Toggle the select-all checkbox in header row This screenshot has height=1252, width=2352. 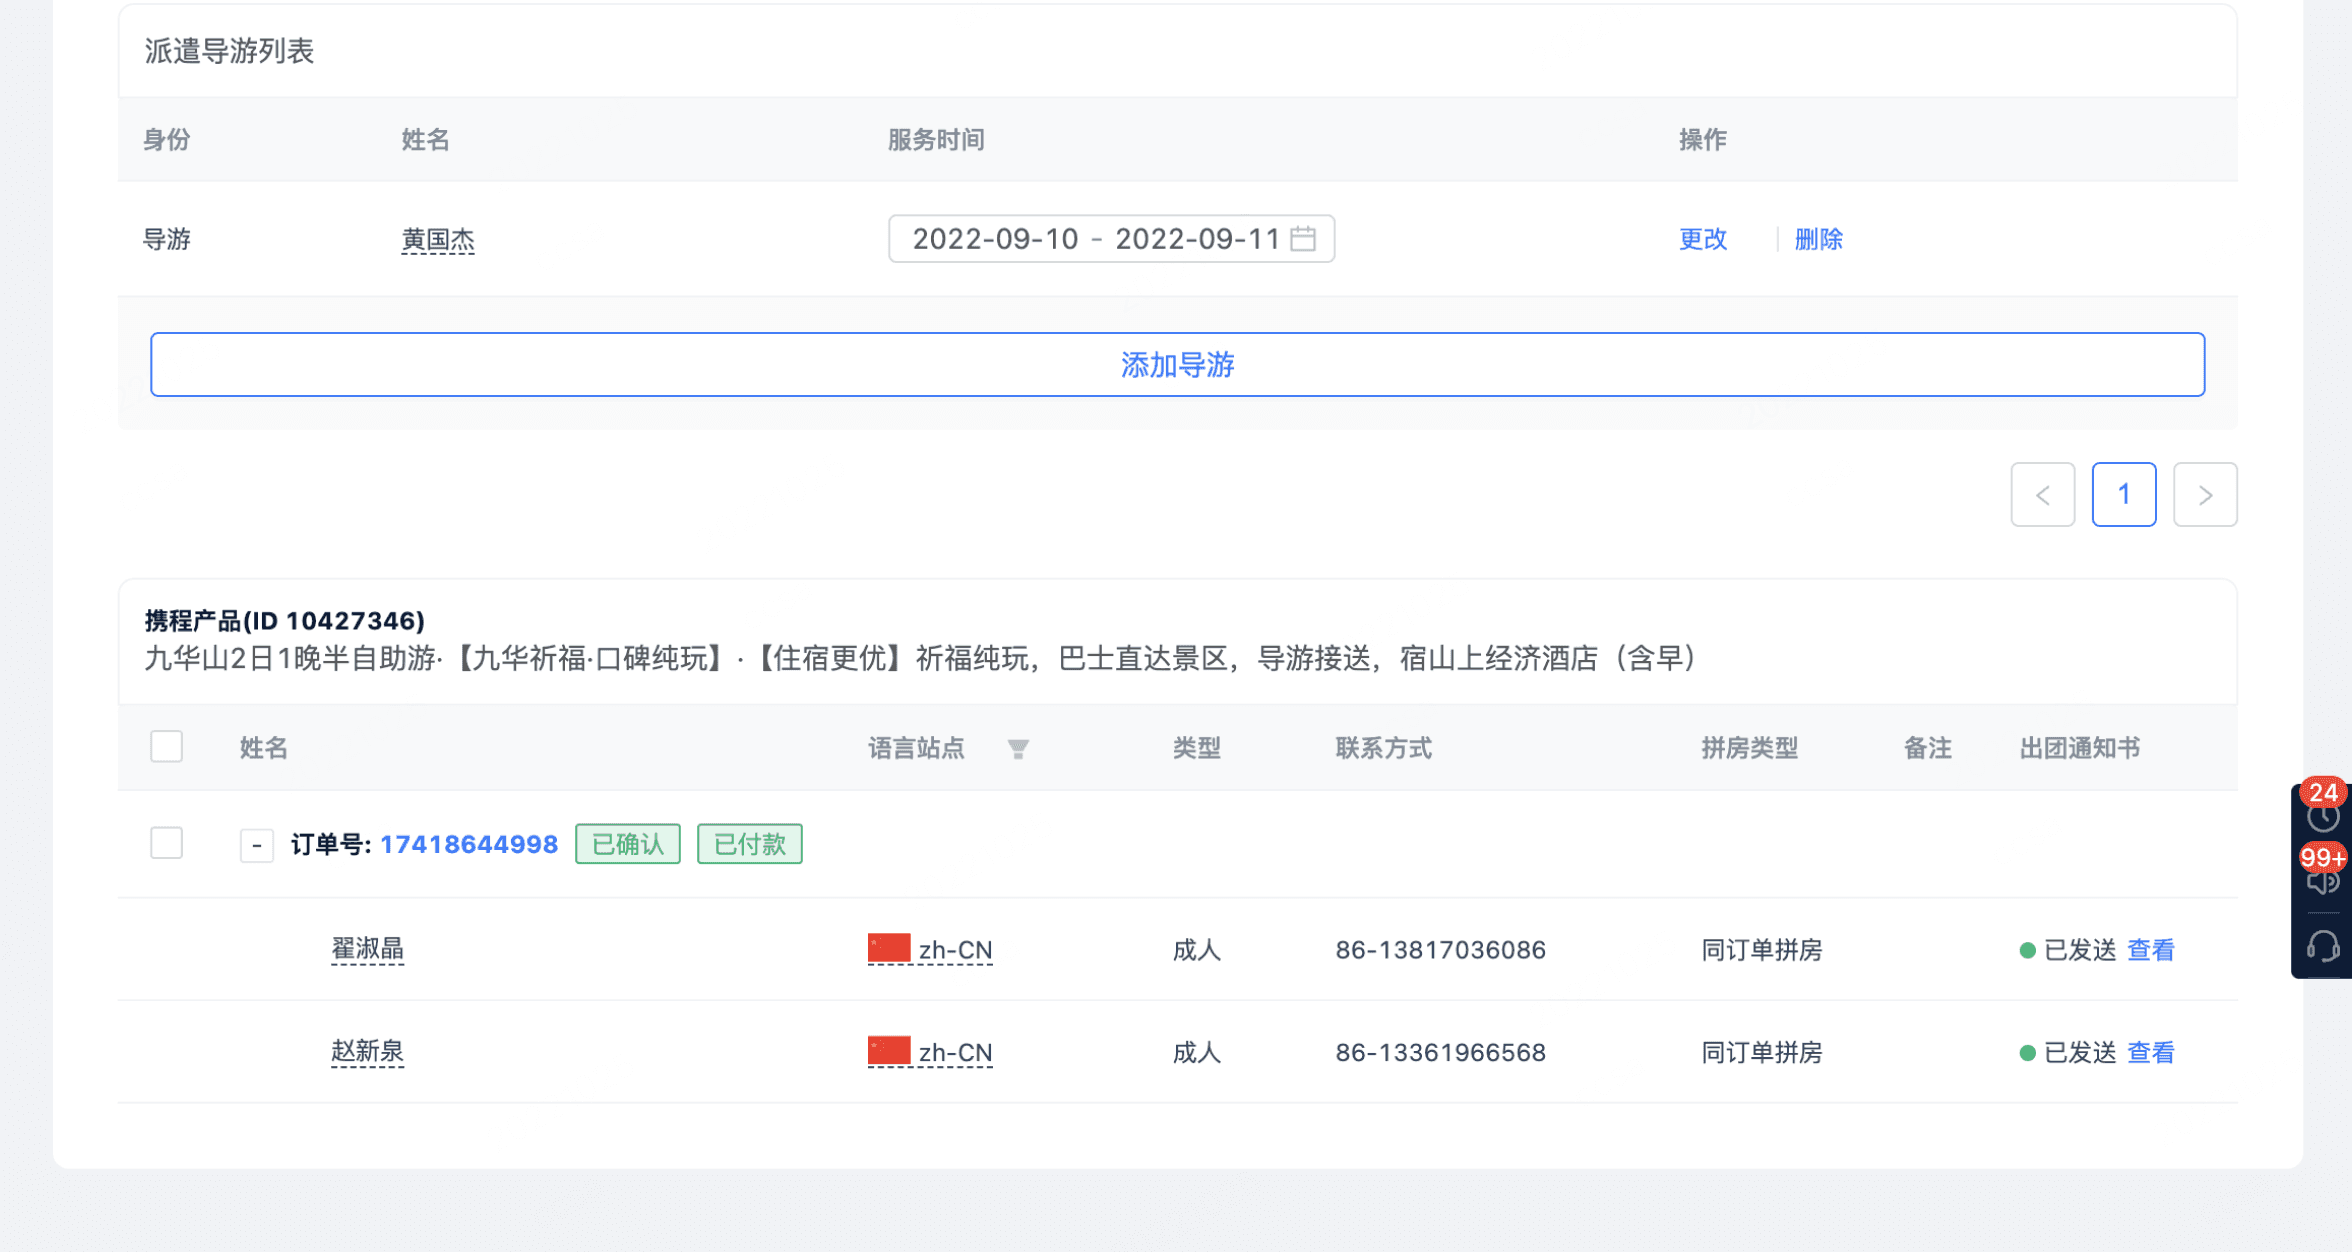(166, 746)
